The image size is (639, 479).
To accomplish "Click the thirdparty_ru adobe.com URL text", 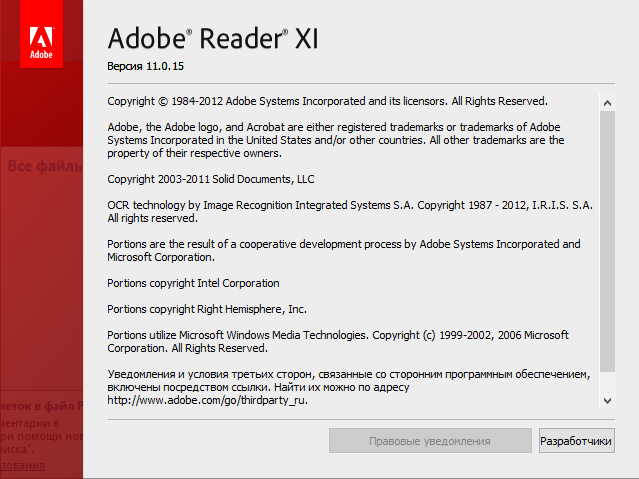I will coord(207,400).
